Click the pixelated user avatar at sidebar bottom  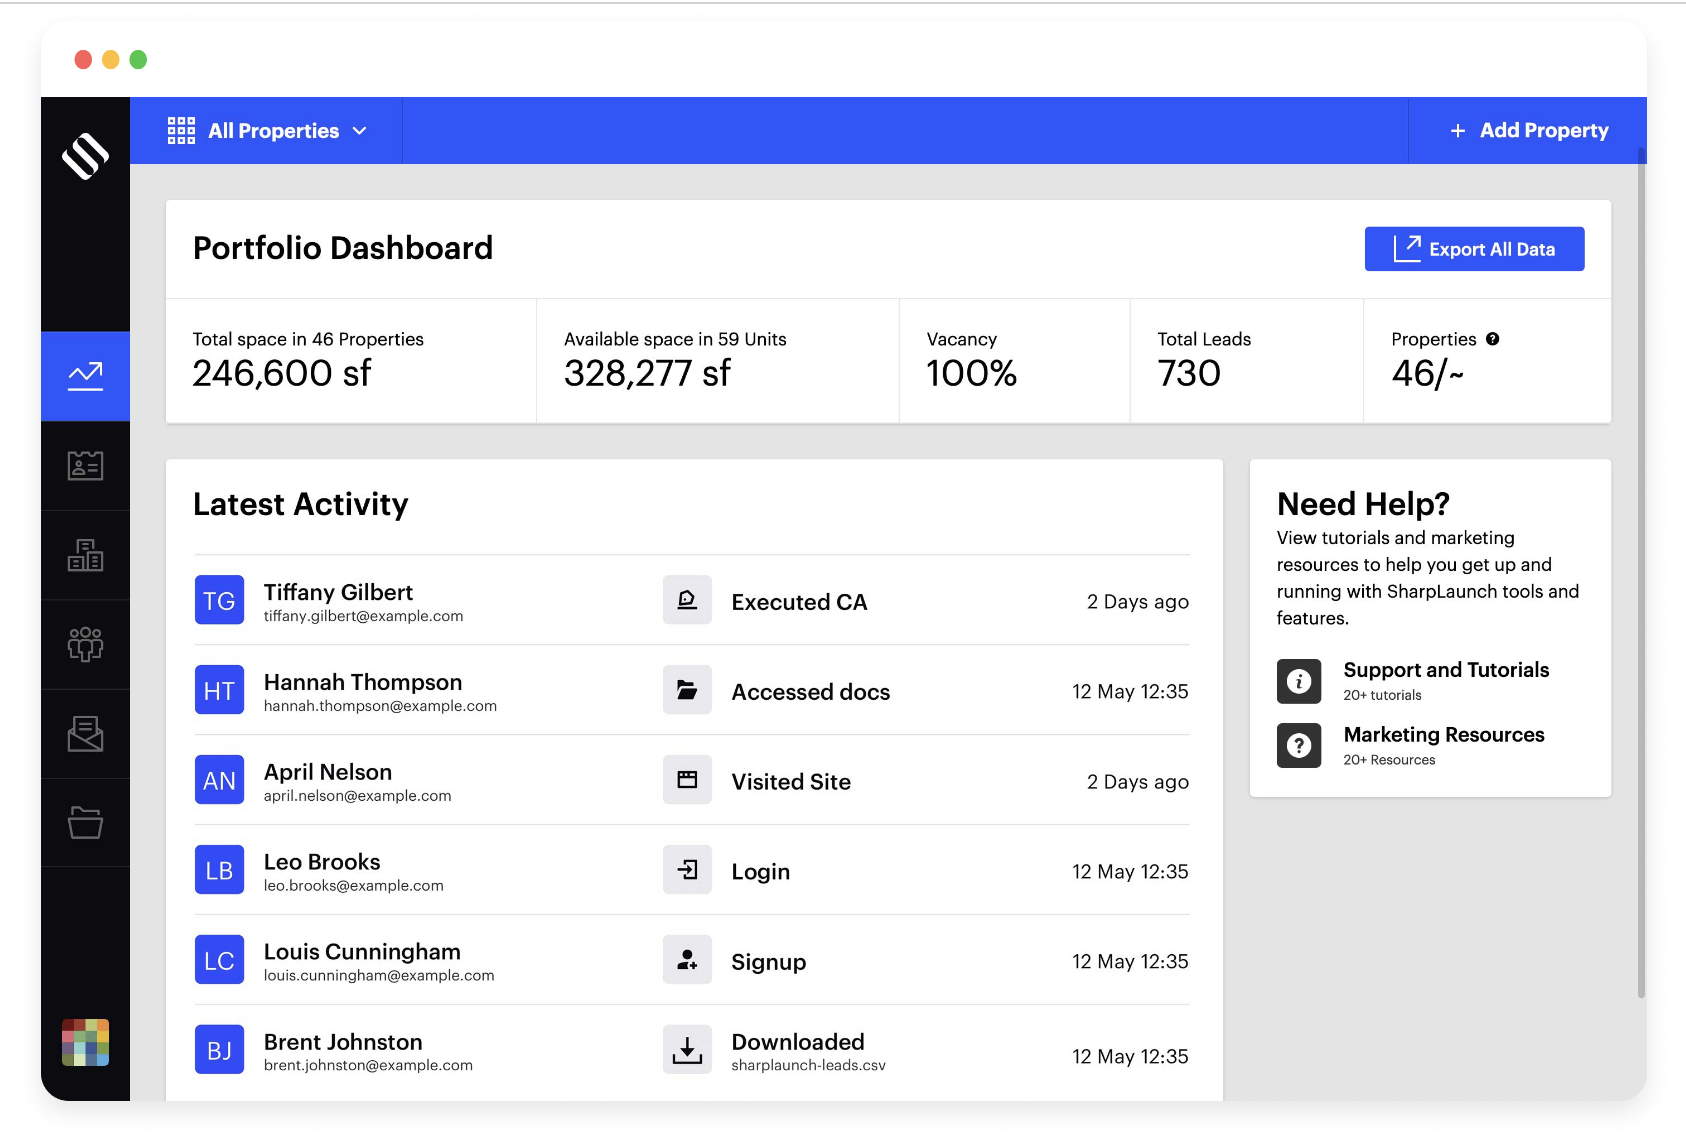click(85, 1043)
